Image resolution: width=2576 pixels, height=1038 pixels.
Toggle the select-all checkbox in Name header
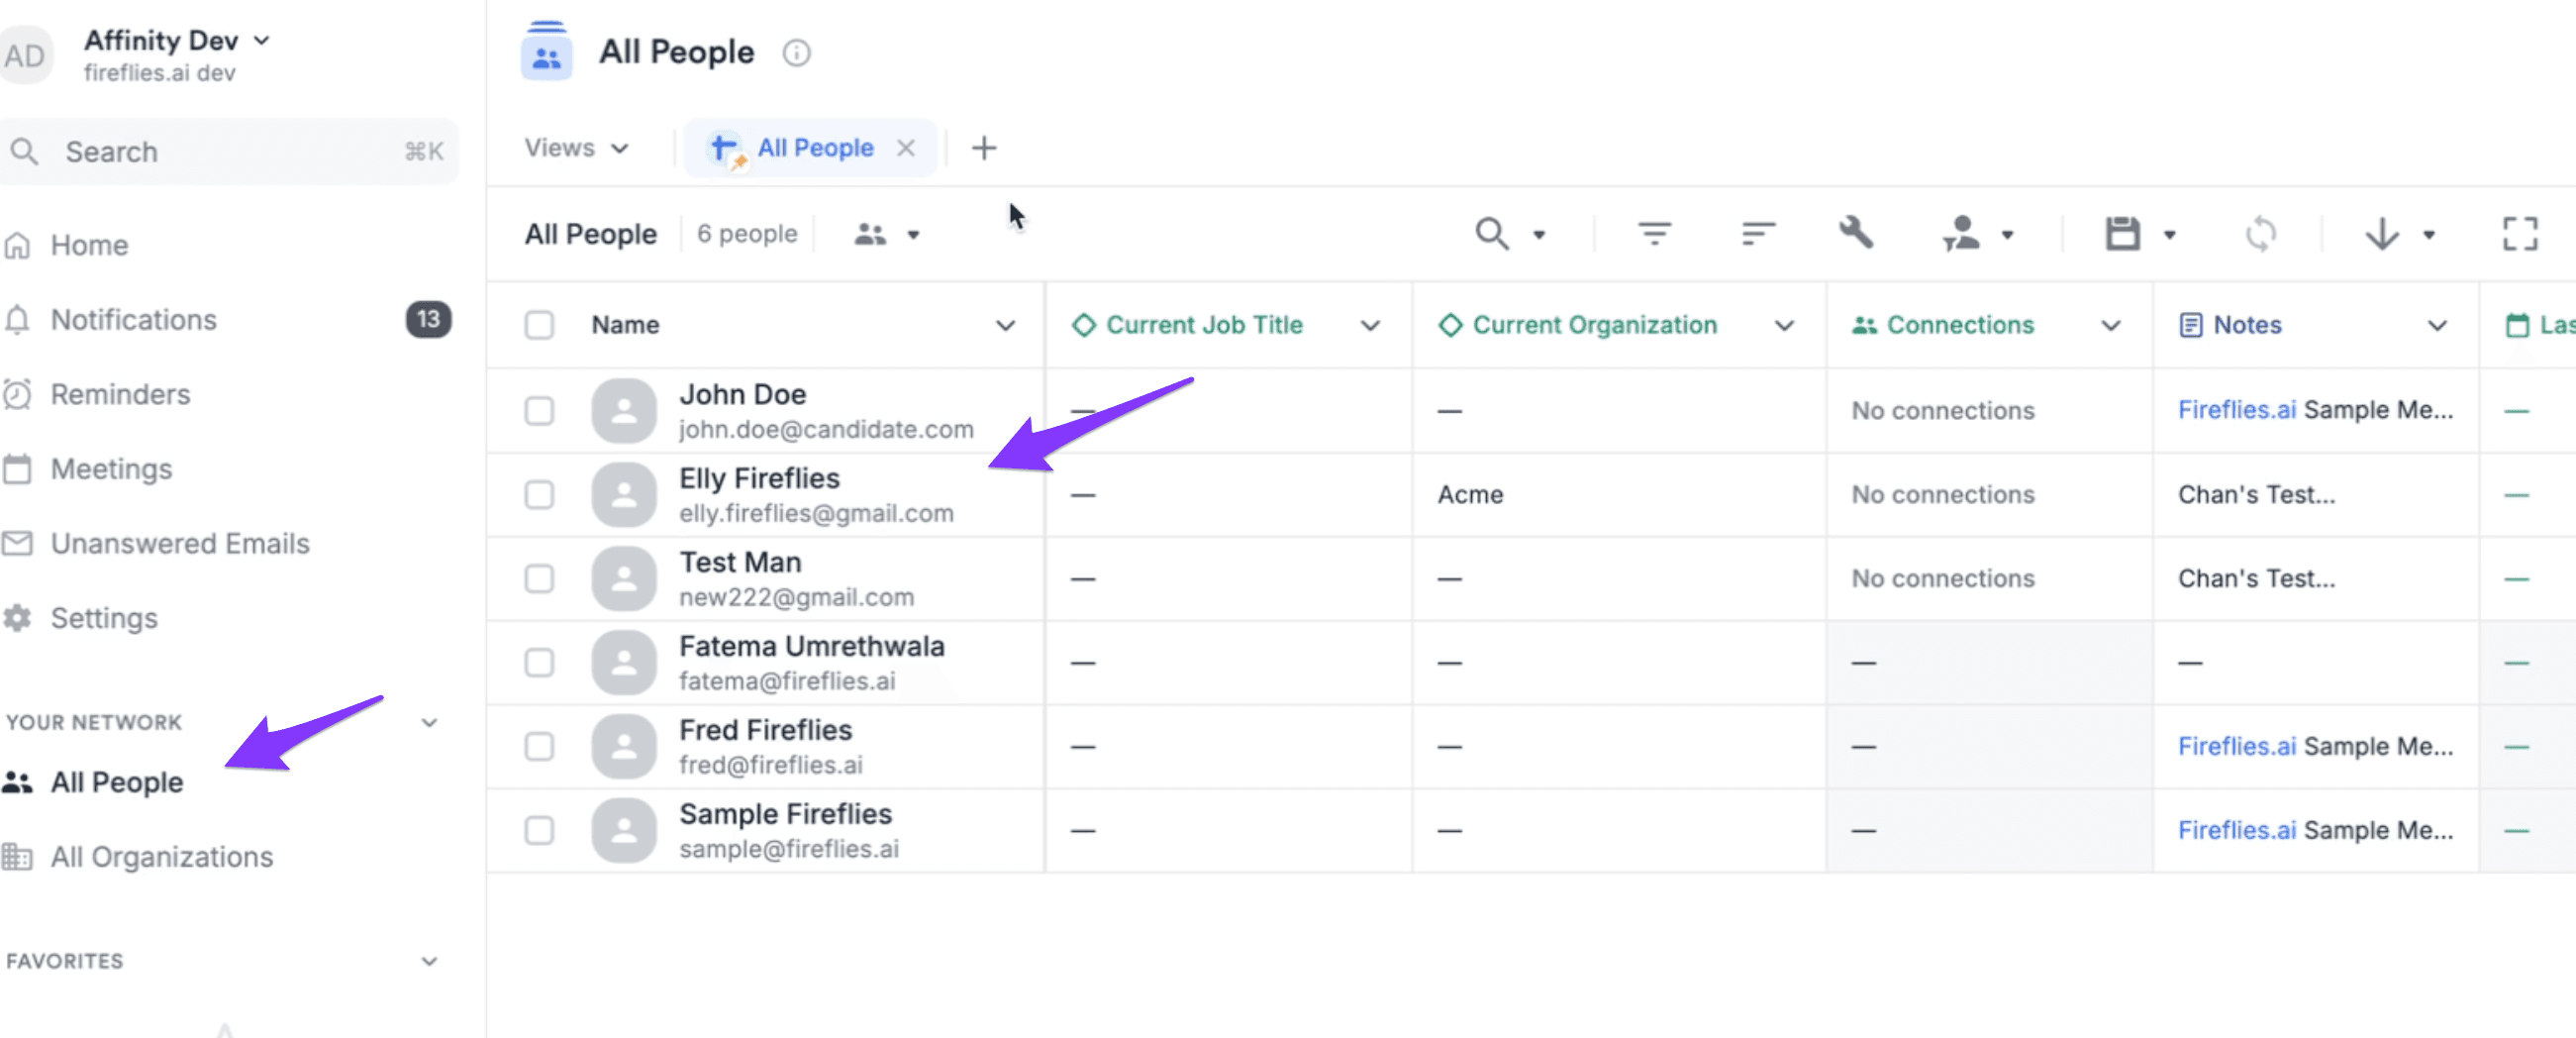(x=539, y=325)
